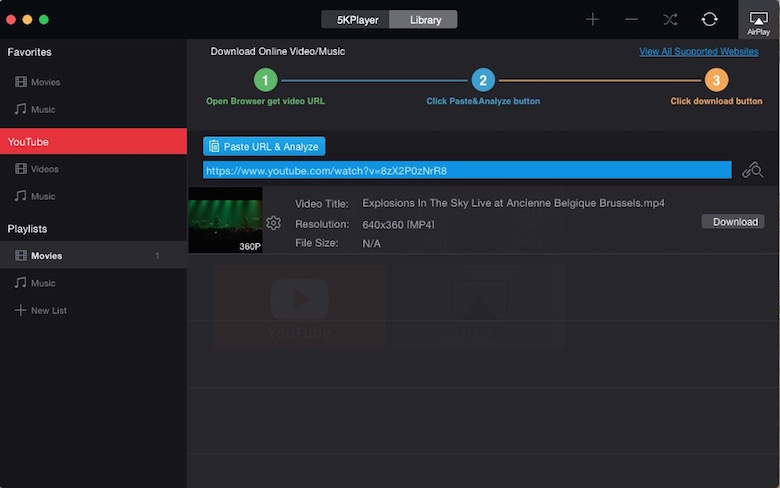Click the minus remove icon in top toolbar

(x=631, y=19)
